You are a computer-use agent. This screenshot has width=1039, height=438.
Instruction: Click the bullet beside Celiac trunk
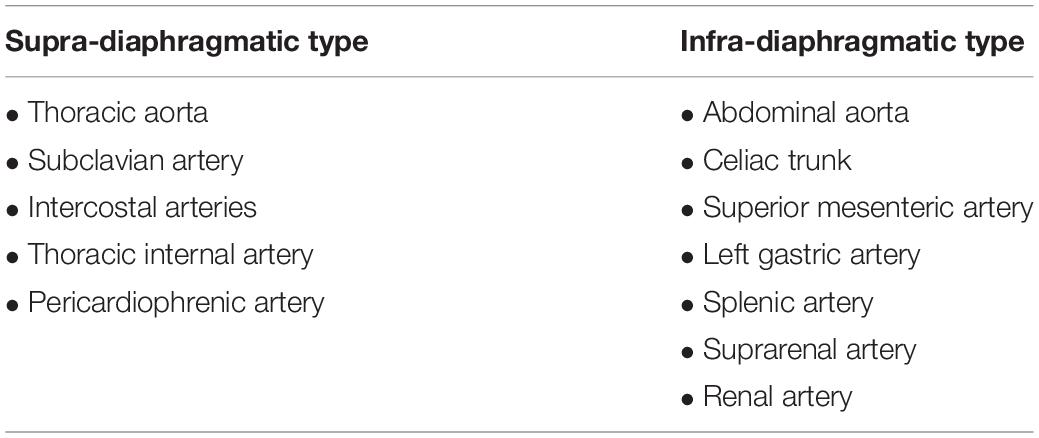point(687,162)
